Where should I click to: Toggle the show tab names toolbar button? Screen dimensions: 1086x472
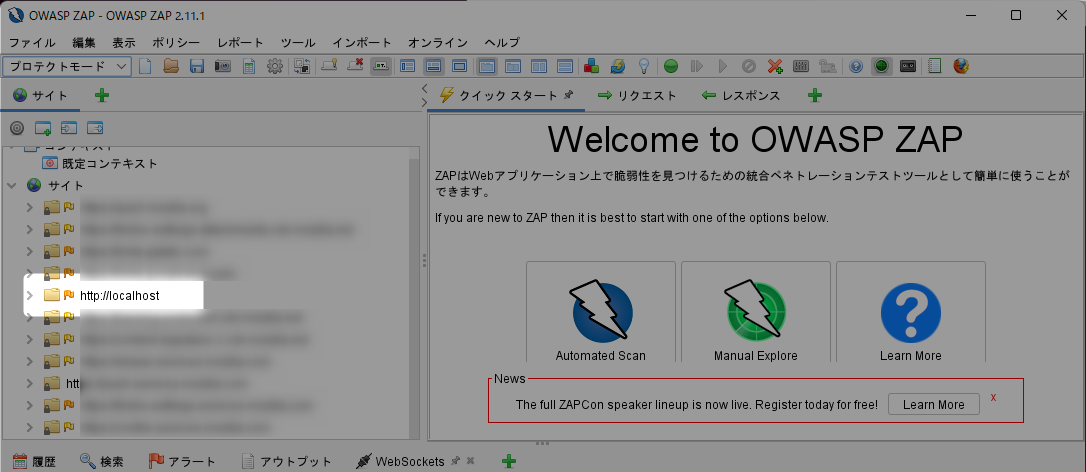pyautogui.click(x=380, y=67)
